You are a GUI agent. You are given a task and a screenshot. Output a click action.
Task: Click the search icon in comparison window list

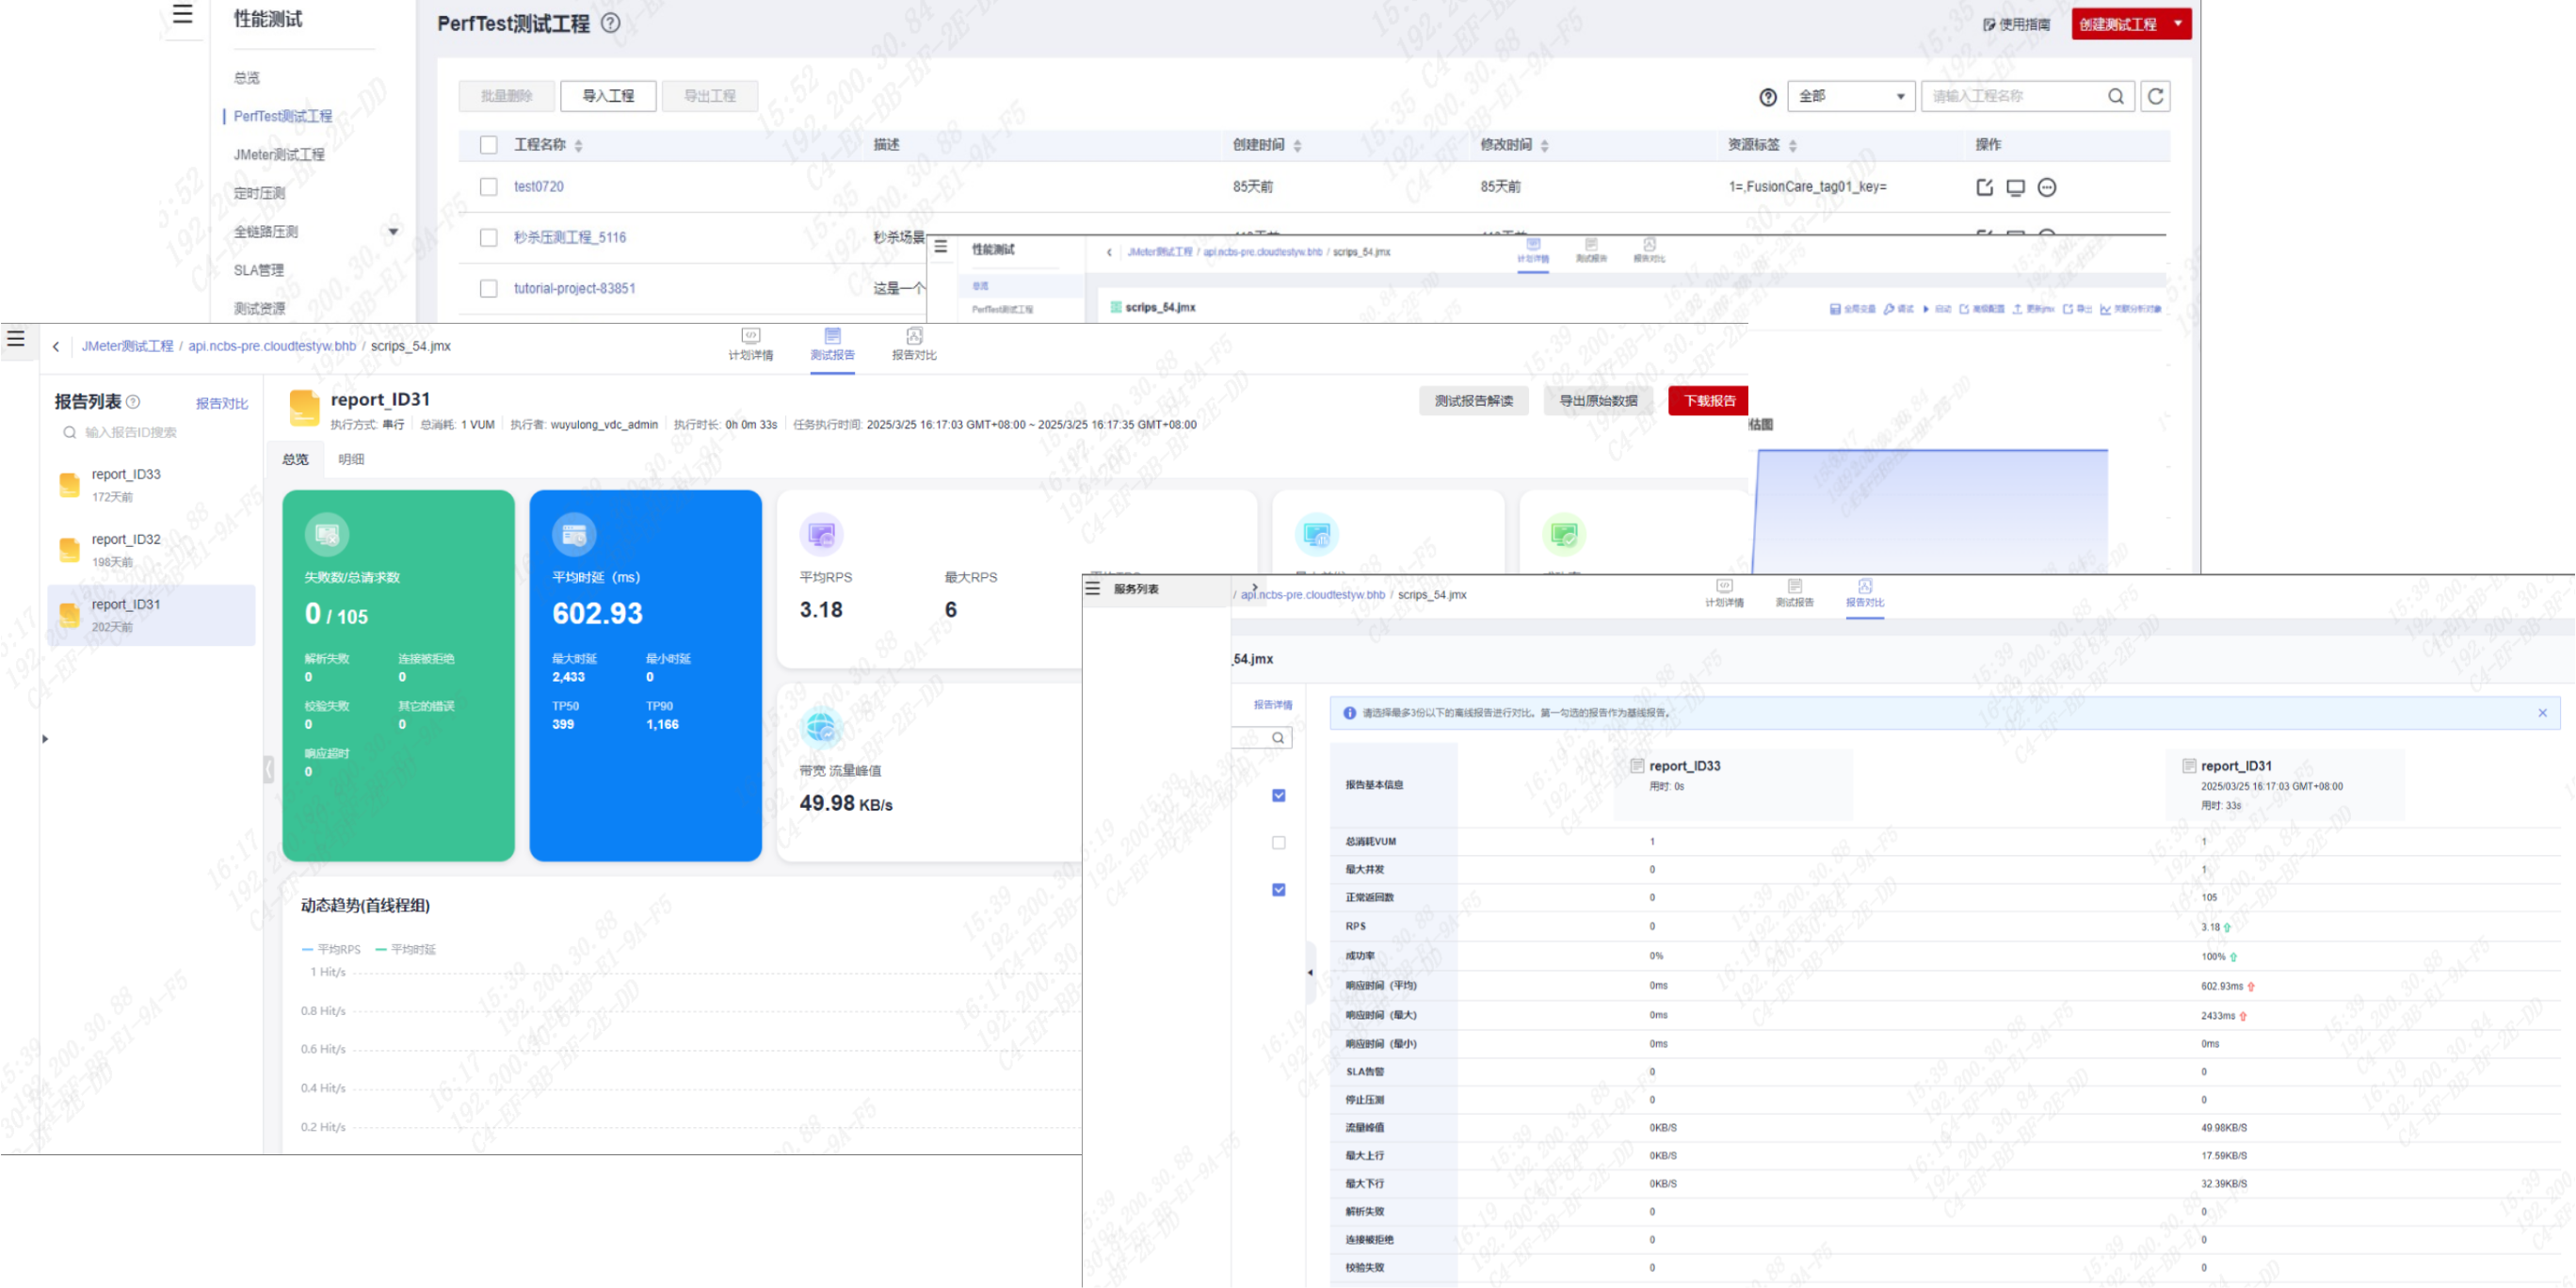pos(1278,739)
